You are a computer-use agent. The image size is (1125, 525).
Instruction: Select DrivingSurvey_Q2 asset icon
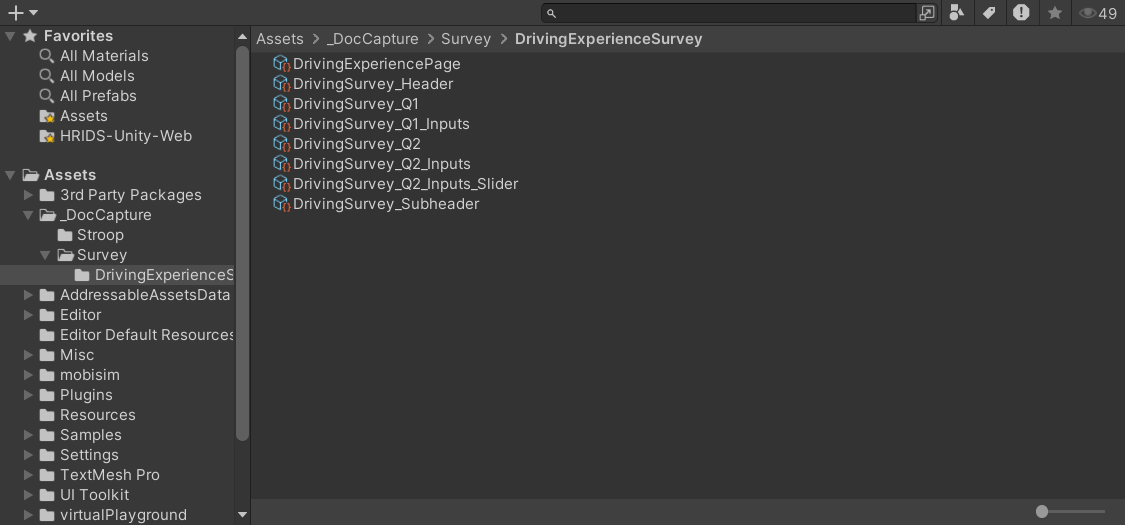click(x=282, y=145)
